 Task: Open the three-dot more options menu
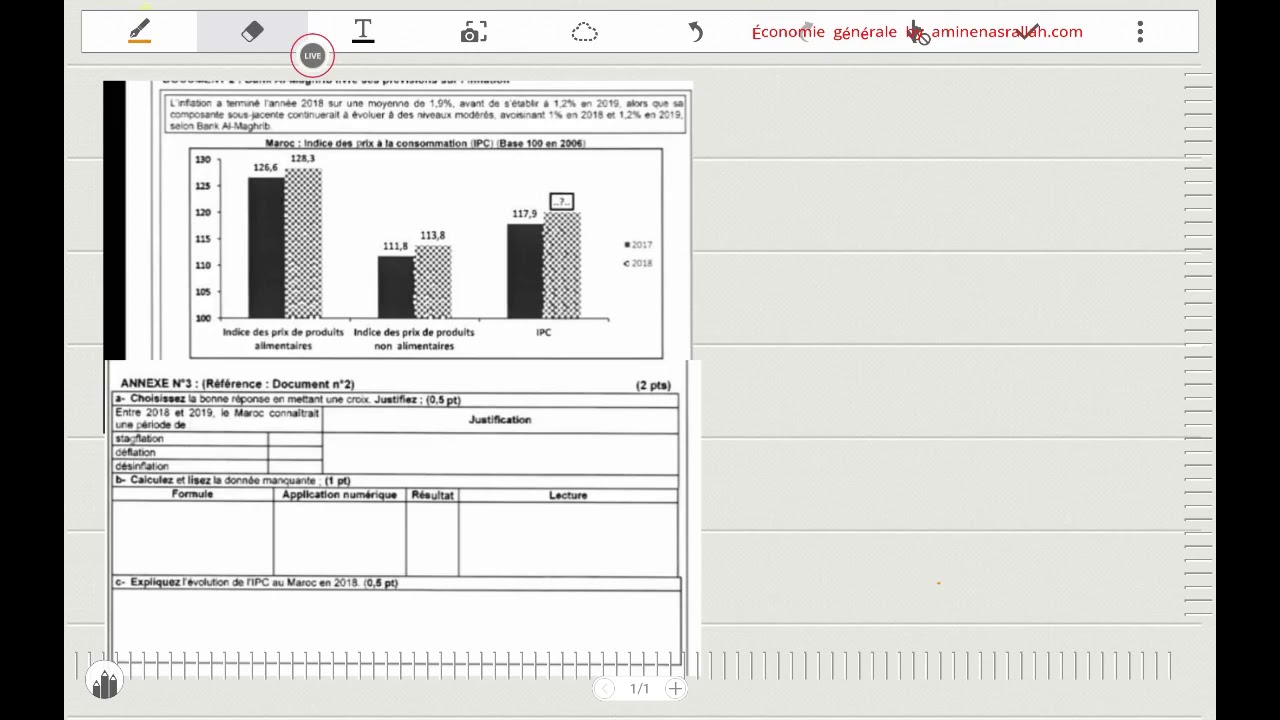point(1140,32)
